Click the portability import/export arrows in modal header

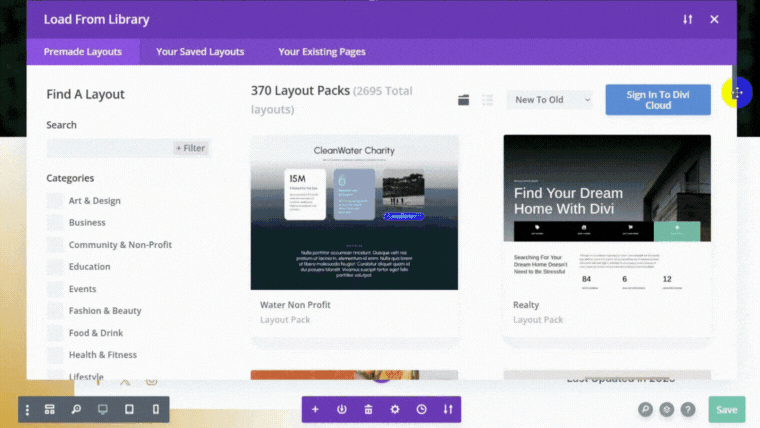click(687, 19)
